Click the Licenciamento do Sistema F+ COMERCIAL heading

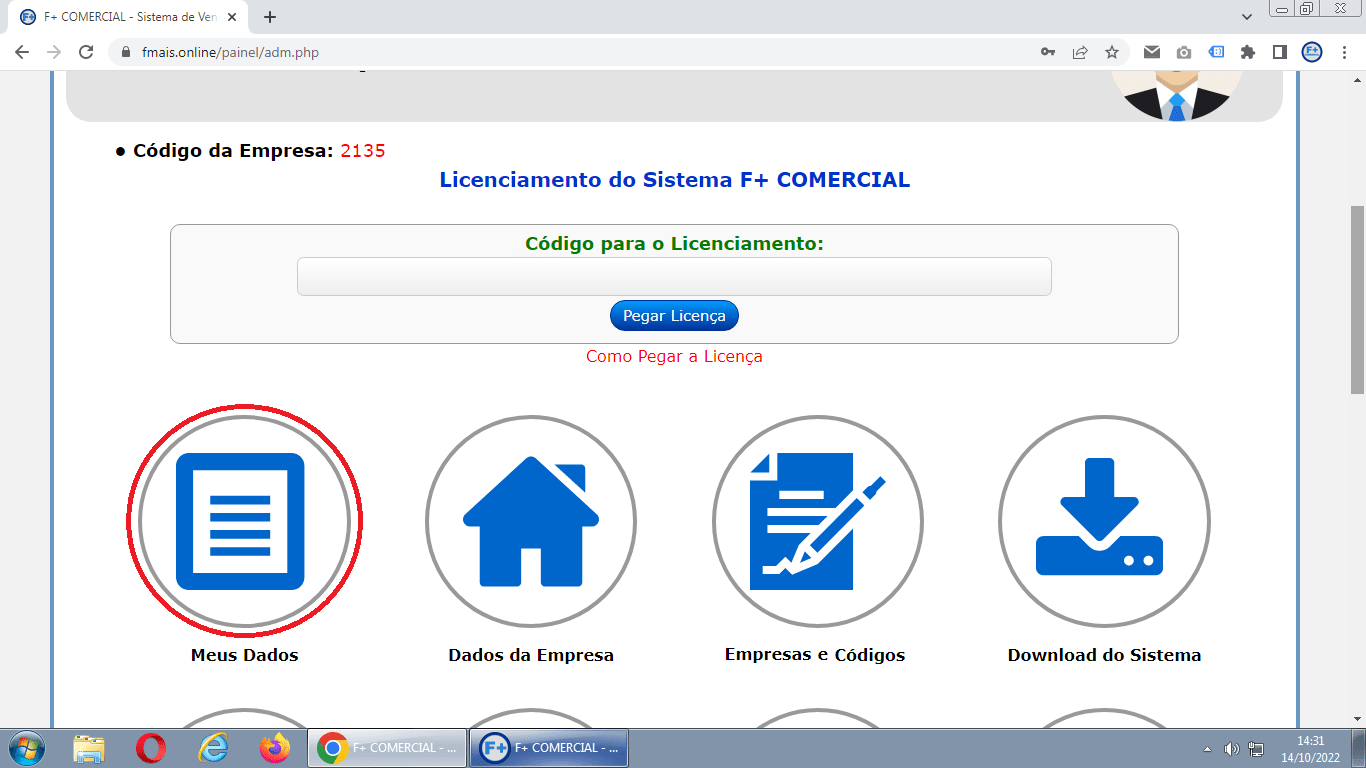pyautogui.click(x=675, y=180)
